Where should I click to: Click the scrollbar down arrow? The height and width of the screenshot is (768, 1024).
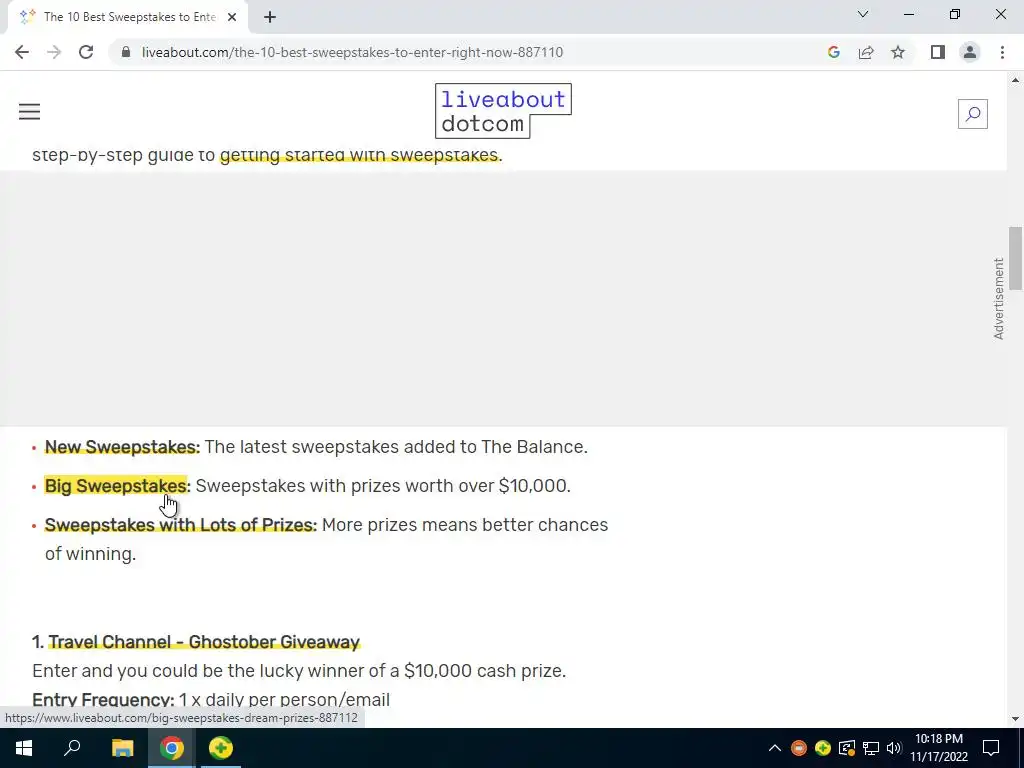coord(1015,719)
